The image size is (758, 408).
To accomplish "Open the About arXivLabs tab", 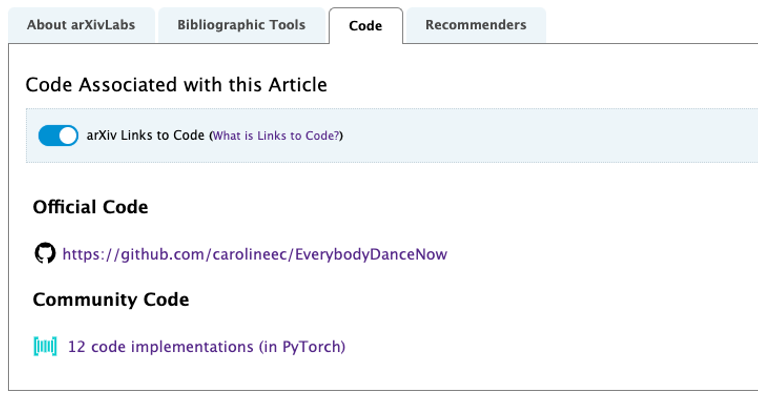I will tap(82, 25).
